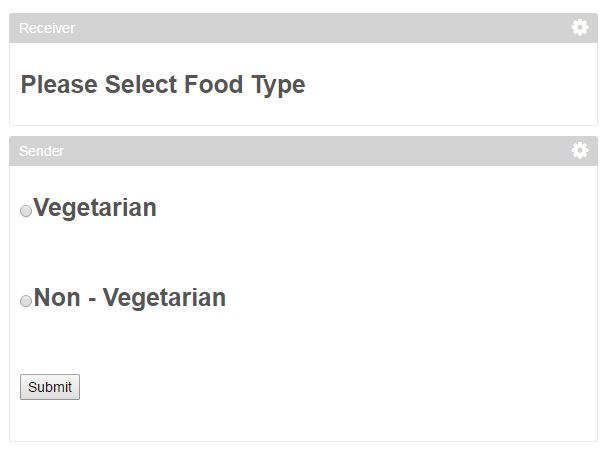
Task: Click the Sender panel title text
Action: coord(42,151)
